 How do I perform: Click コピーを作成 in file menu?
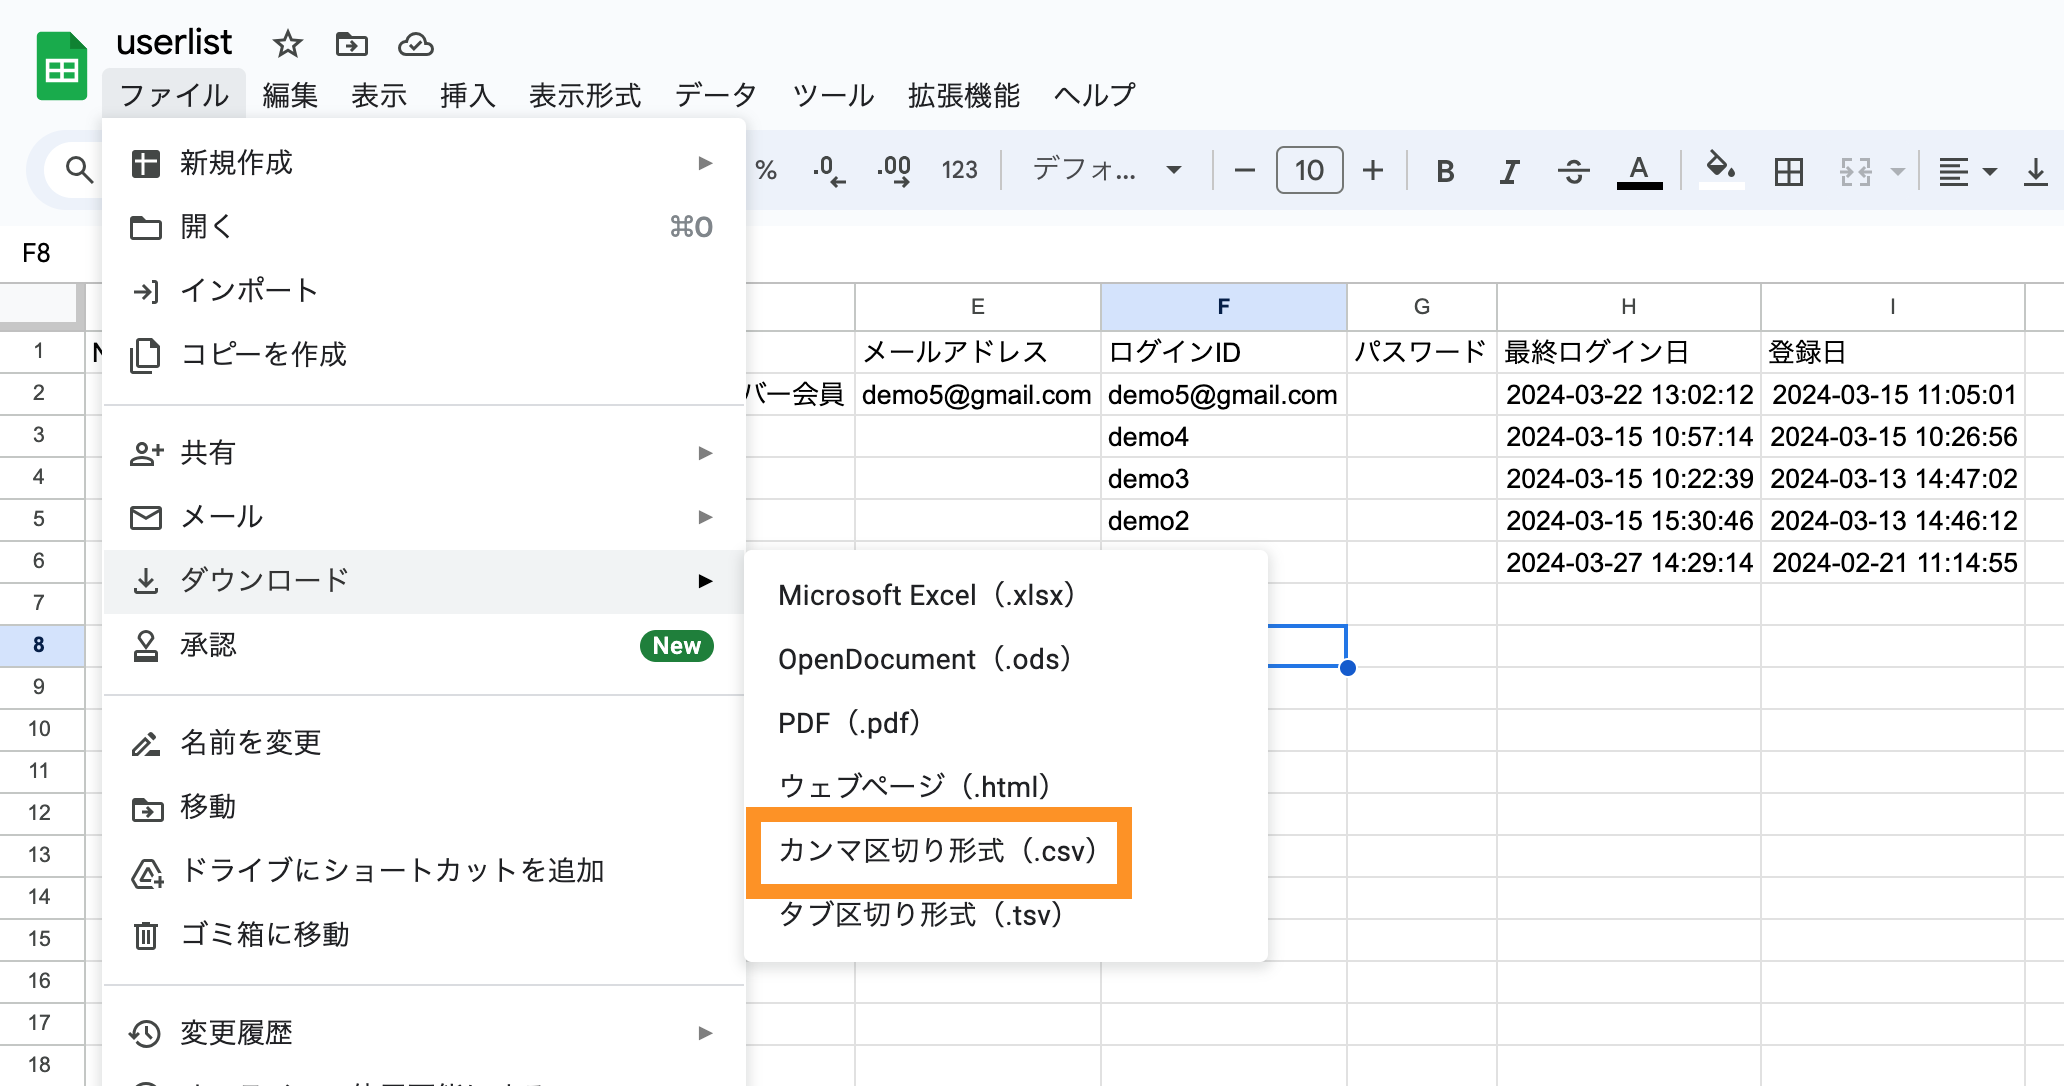click(x=263, y=355)
